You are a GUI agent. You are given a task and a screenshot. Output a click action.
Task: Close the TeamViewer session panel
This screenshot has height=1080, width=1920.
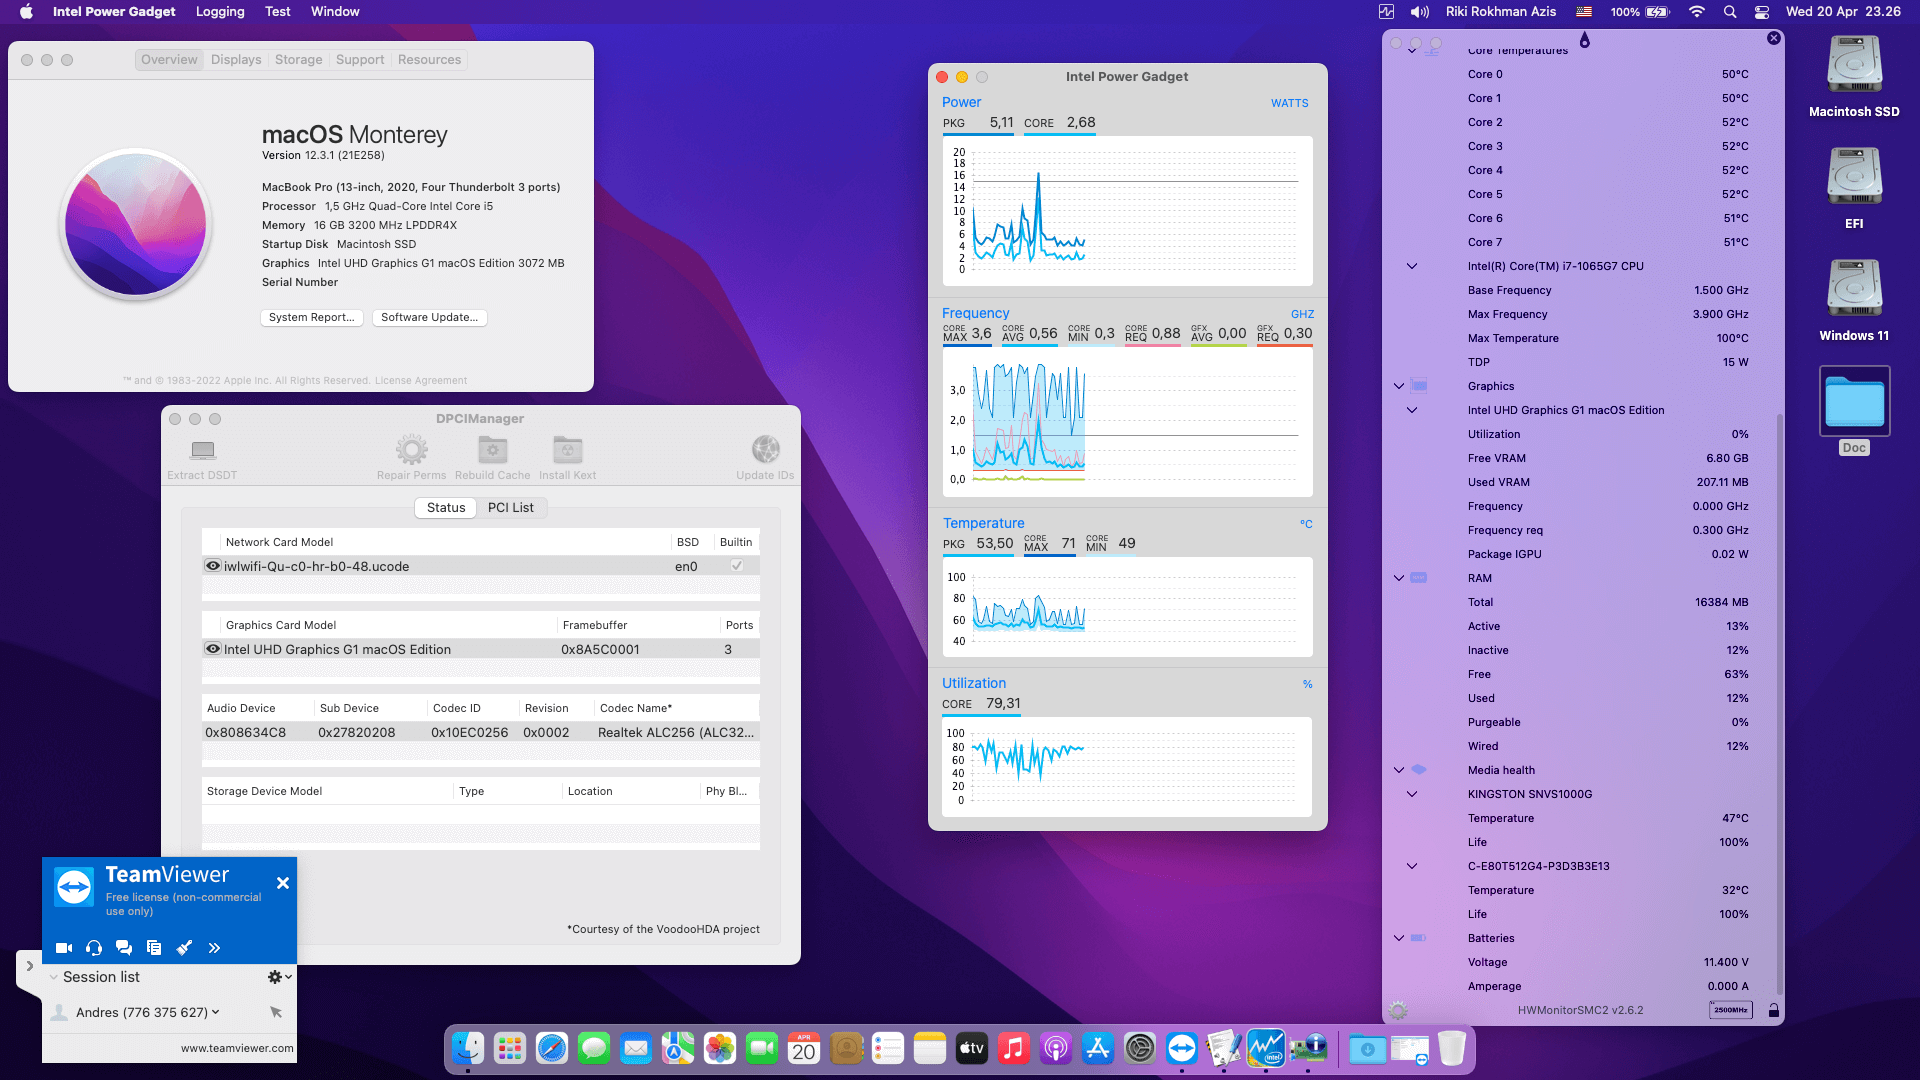pyautogui.click(x=283, y=883)
